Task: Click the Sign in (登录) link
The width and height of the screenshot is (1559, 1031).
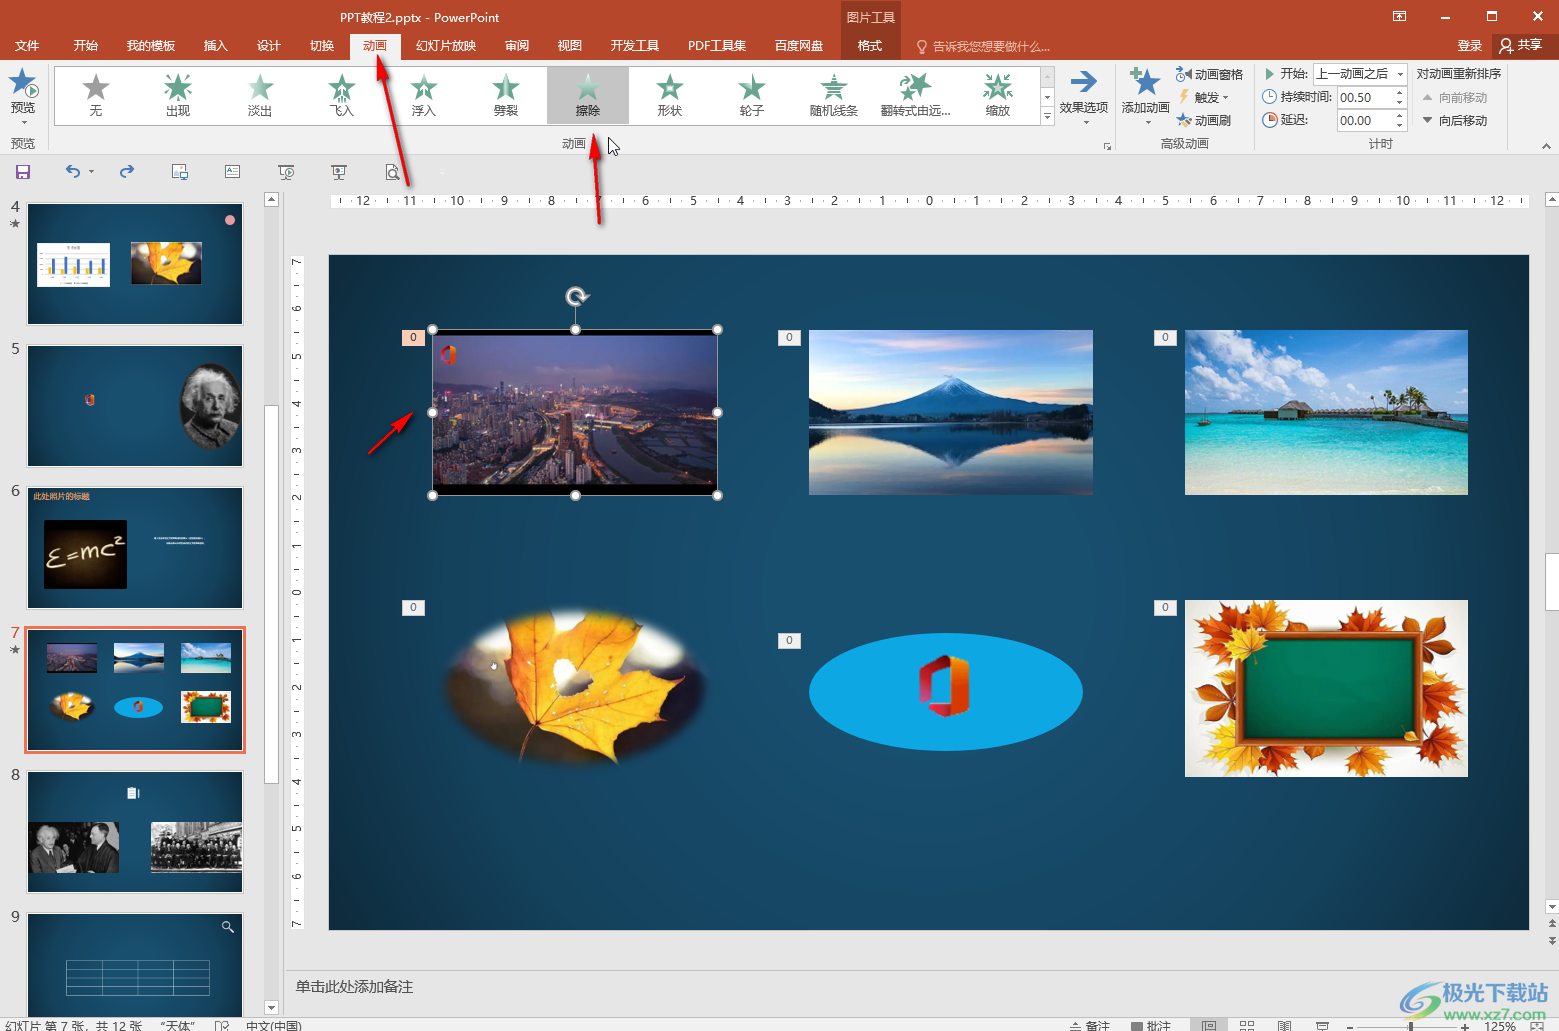Action: (x=1469, y=46)
